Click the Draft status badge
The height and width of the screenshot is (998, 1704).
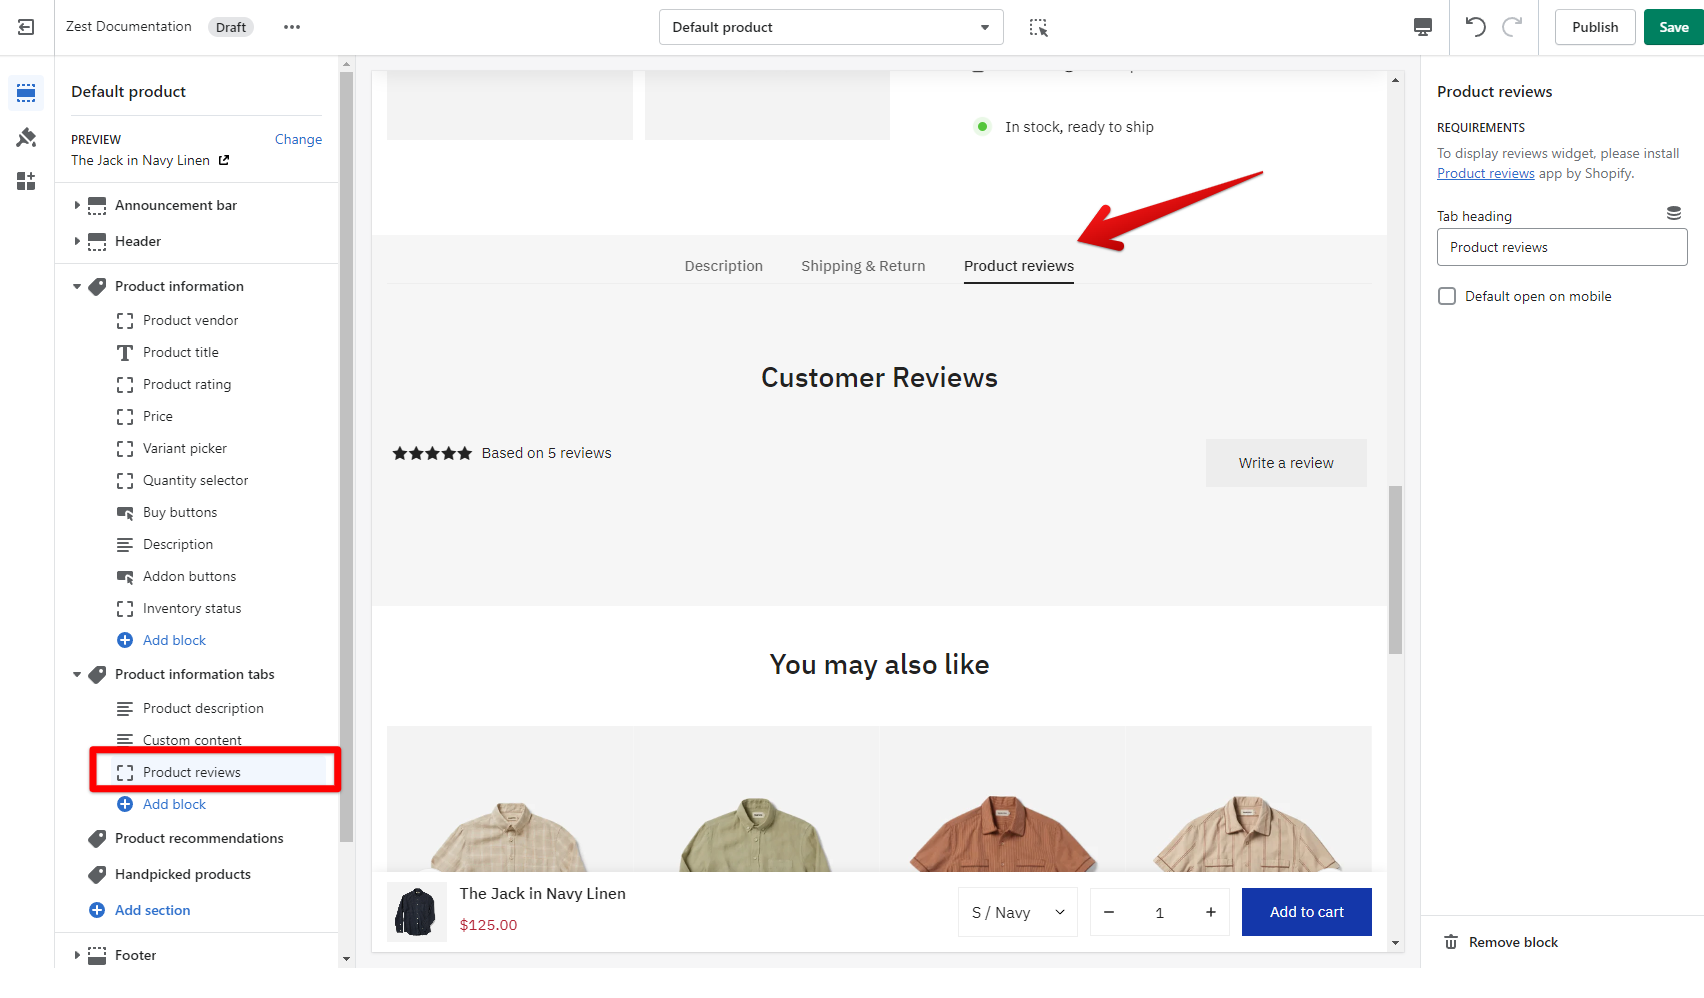point(231,27)
